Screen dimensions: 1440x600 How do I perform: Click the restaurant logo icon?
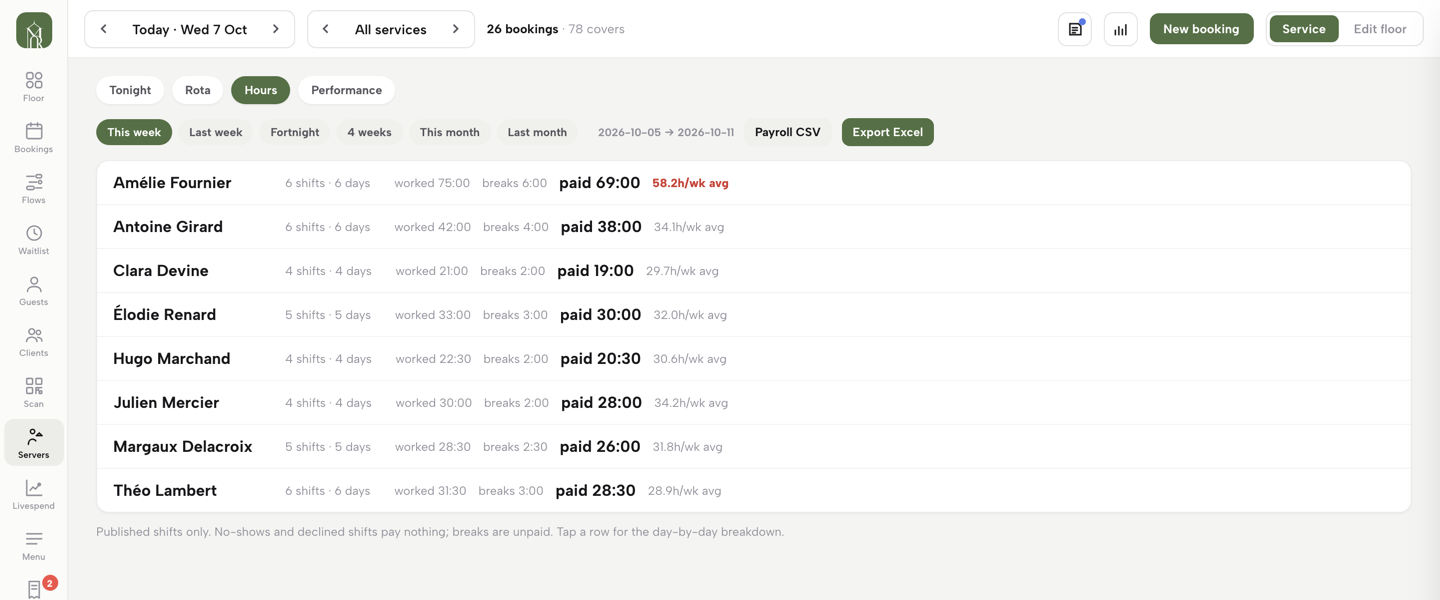click(x=34, y=30)
